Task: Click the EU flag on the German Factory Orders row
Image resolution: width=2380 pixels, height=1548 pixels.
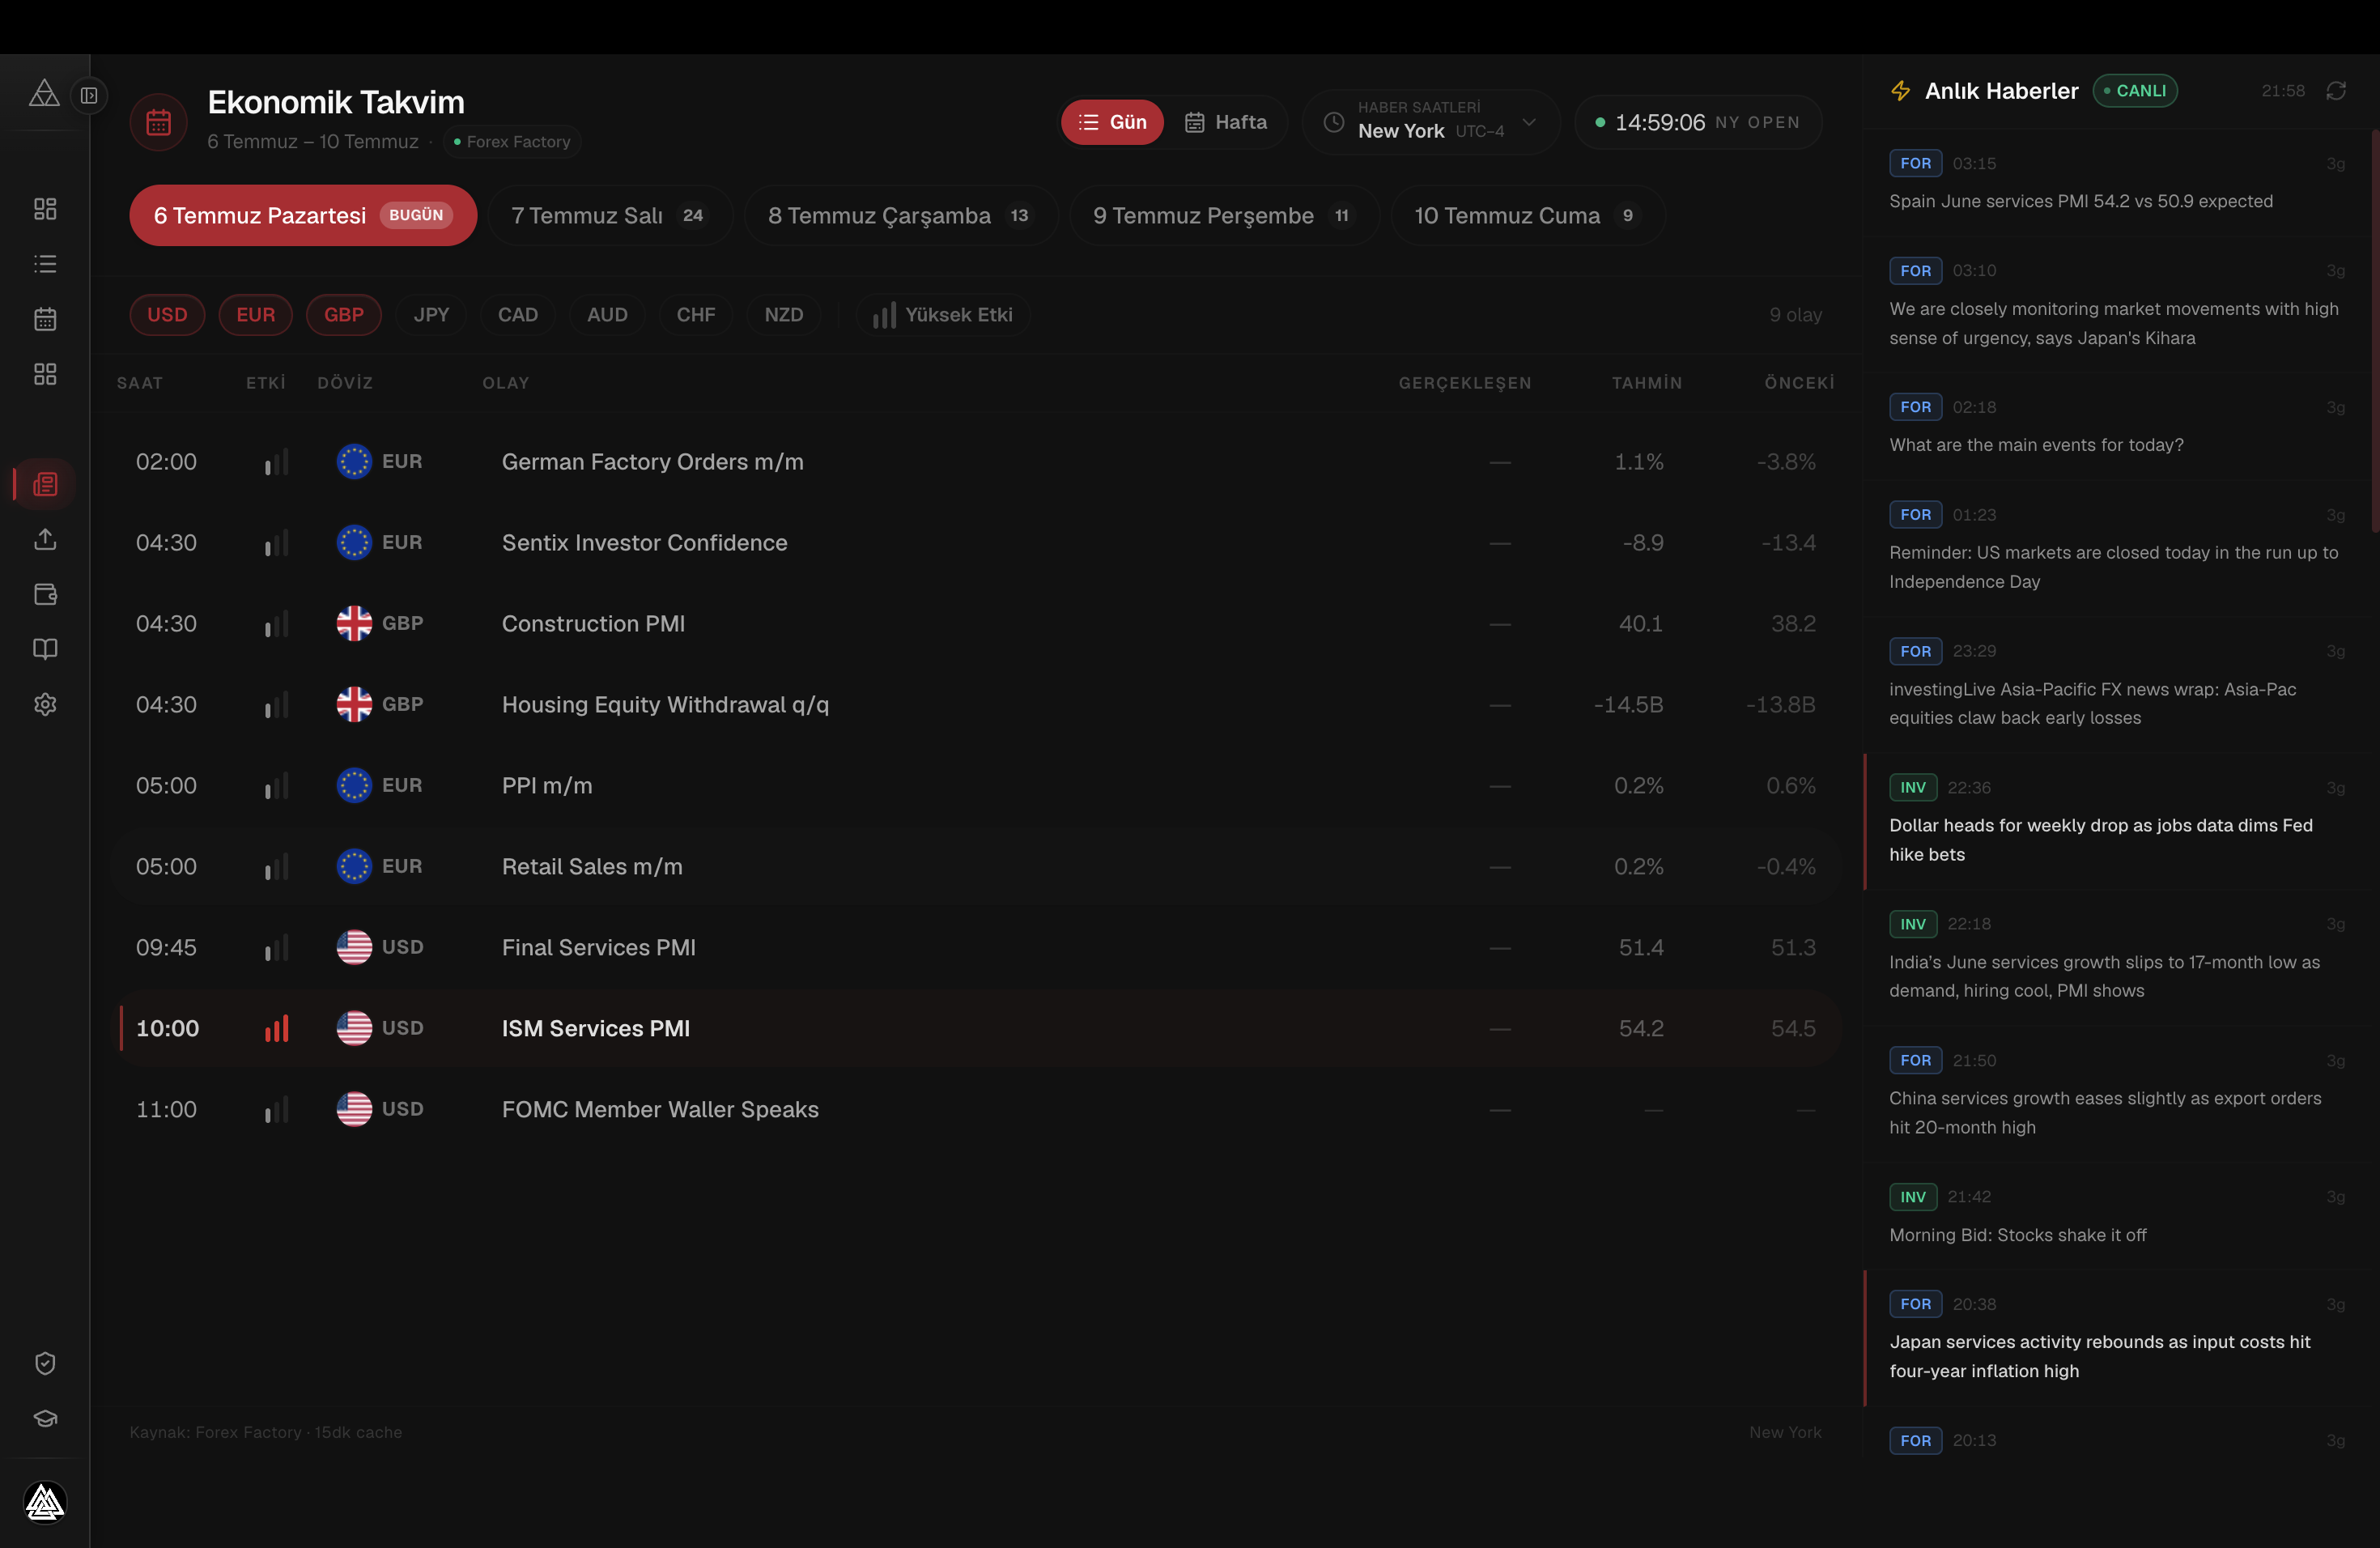Action: (354, 461)
